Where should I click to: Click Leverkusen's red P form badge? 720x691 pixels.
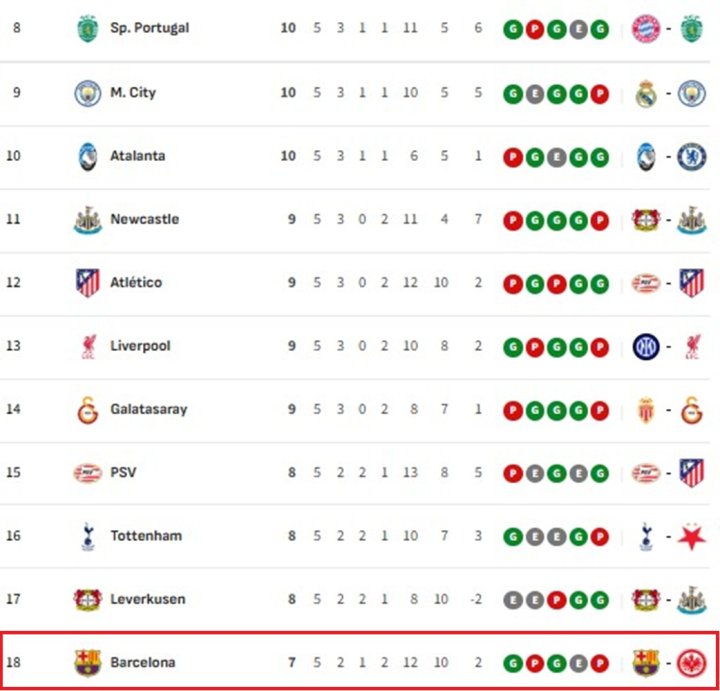pyautogui.click(x=556, y=600)
